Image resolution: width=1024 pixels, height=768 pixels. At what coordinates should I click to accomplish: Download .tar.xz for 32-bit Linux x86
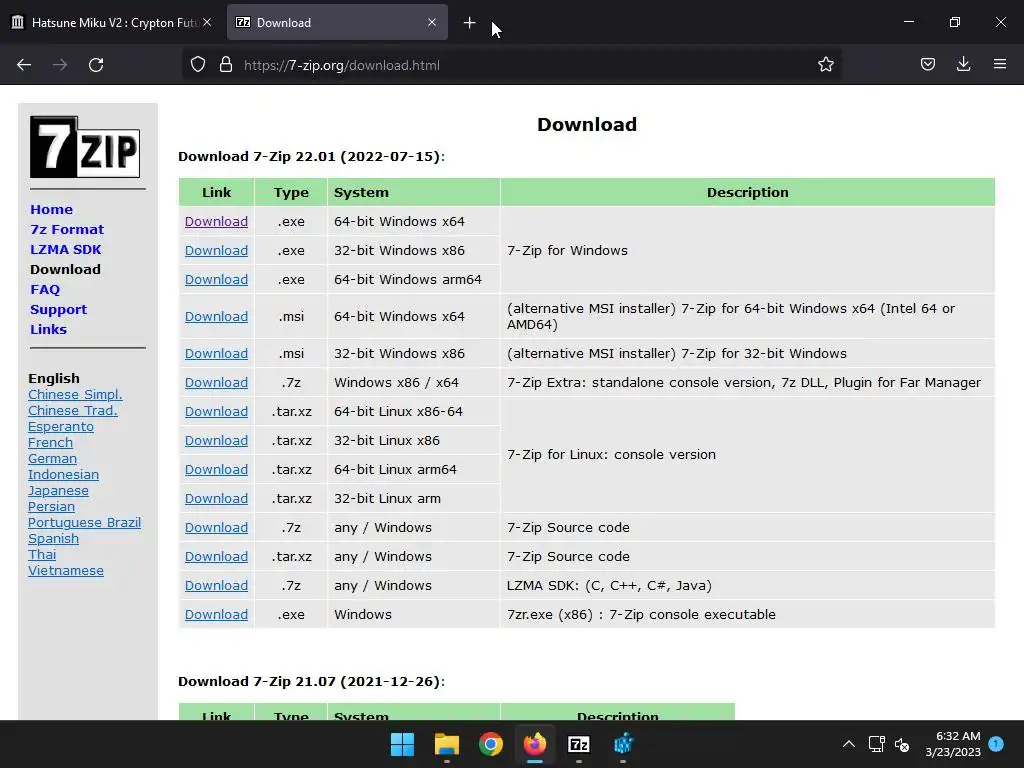click(x=216, y=440)
